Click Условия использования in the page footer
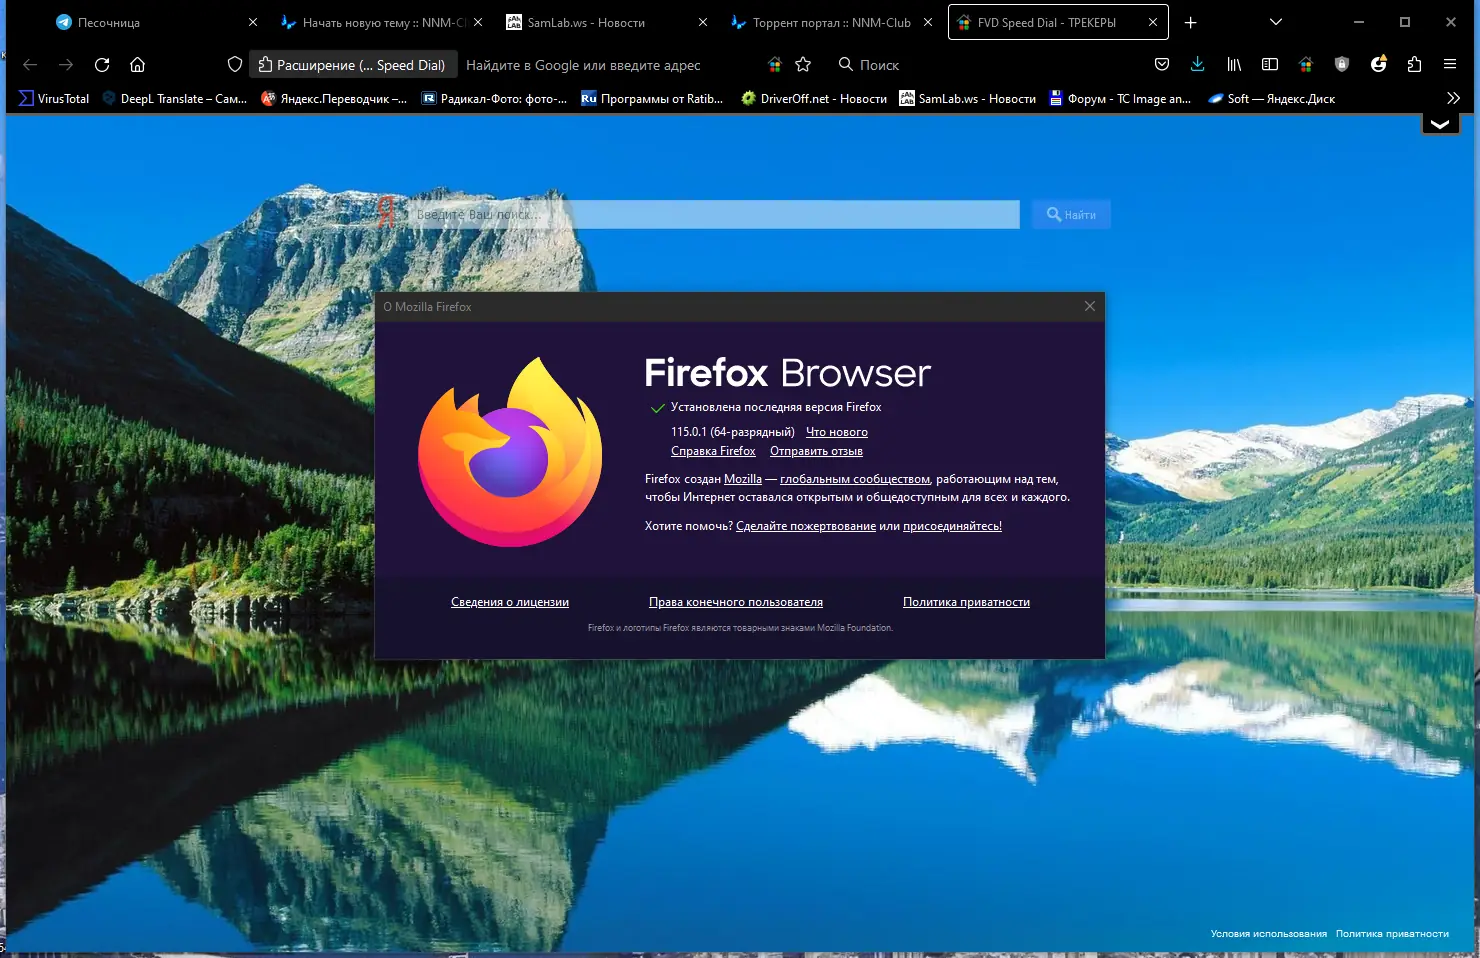Viewport: 1480px width, 958px height. [x=1269, y=934]
